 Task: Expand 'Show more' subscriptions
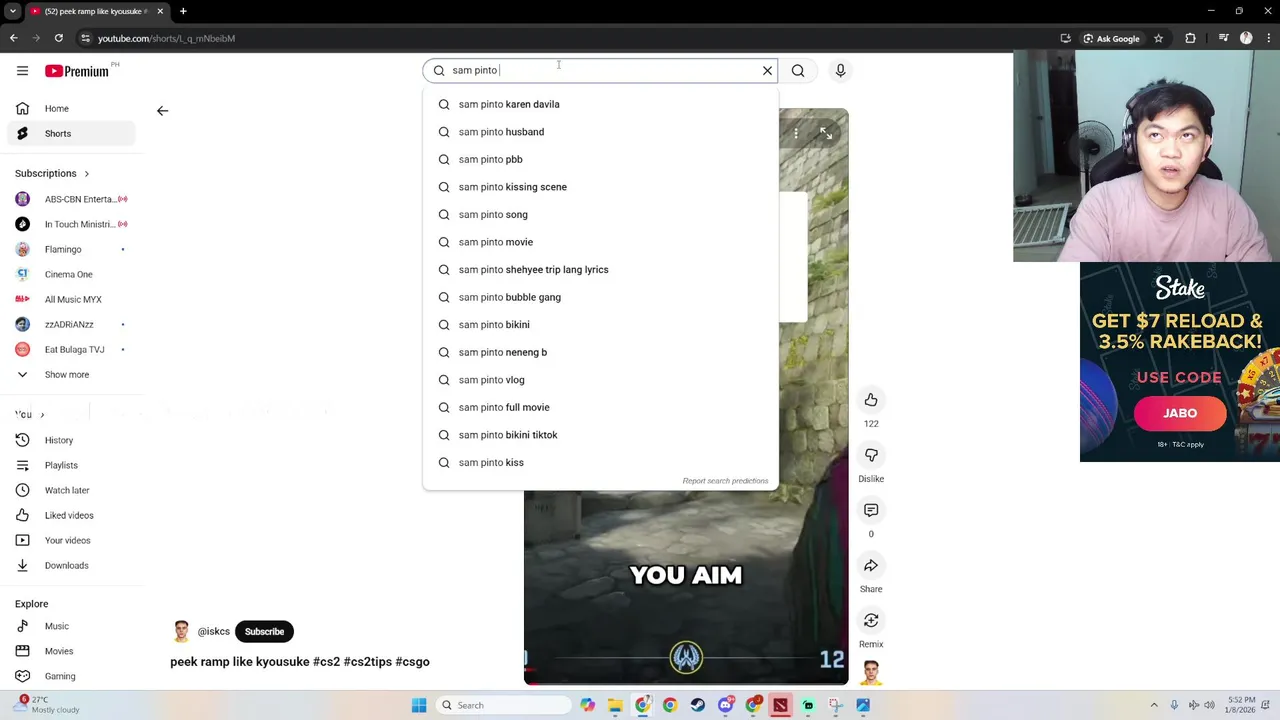coord(71,374)
